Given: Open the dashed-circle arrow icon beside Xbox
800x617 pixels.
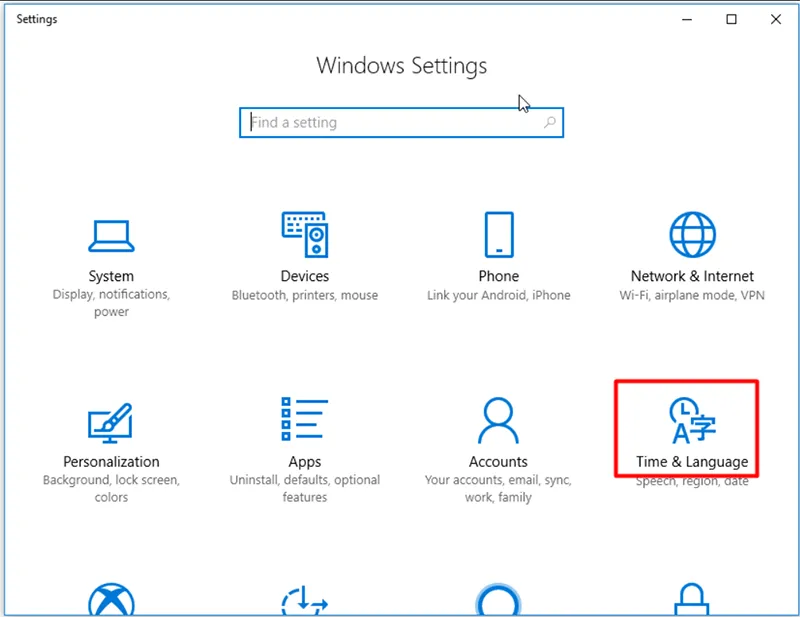Looking at the screenshot, I should [x=305, y=601].
